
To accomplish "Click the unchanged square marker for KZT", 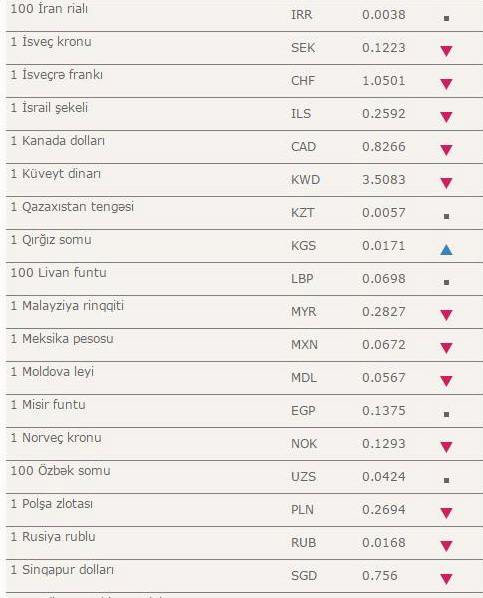I will 446,216.
